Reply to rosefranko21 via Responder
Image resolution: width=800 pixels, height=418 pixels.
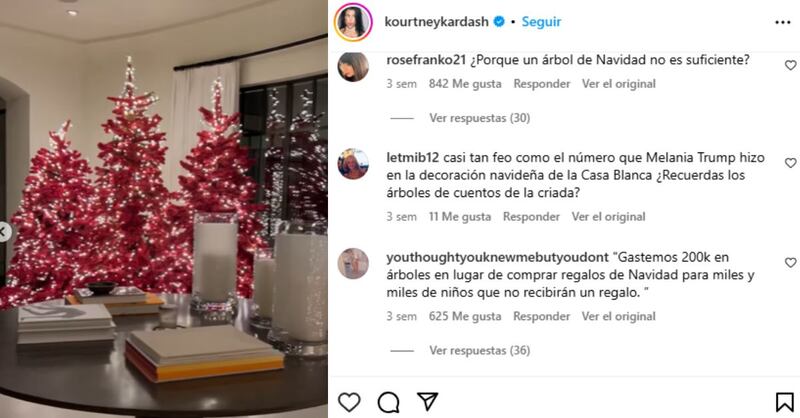pyautogui.click(x=542, y=84)
